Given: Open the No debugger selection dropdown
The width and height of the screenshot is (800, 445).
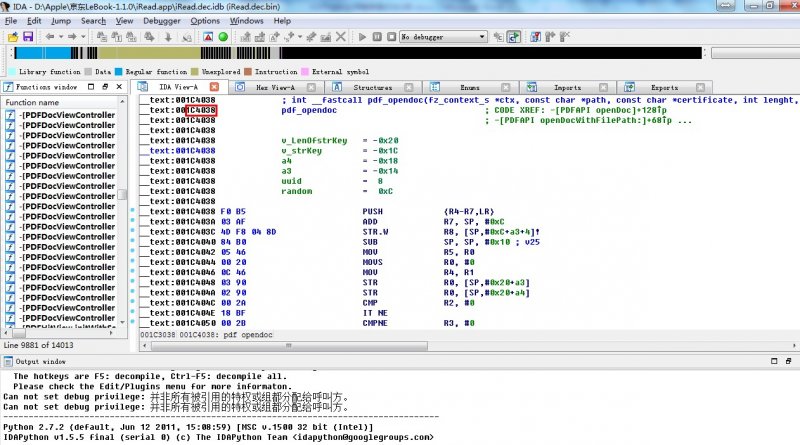Looking at the screenshot, I should (443, 37).
